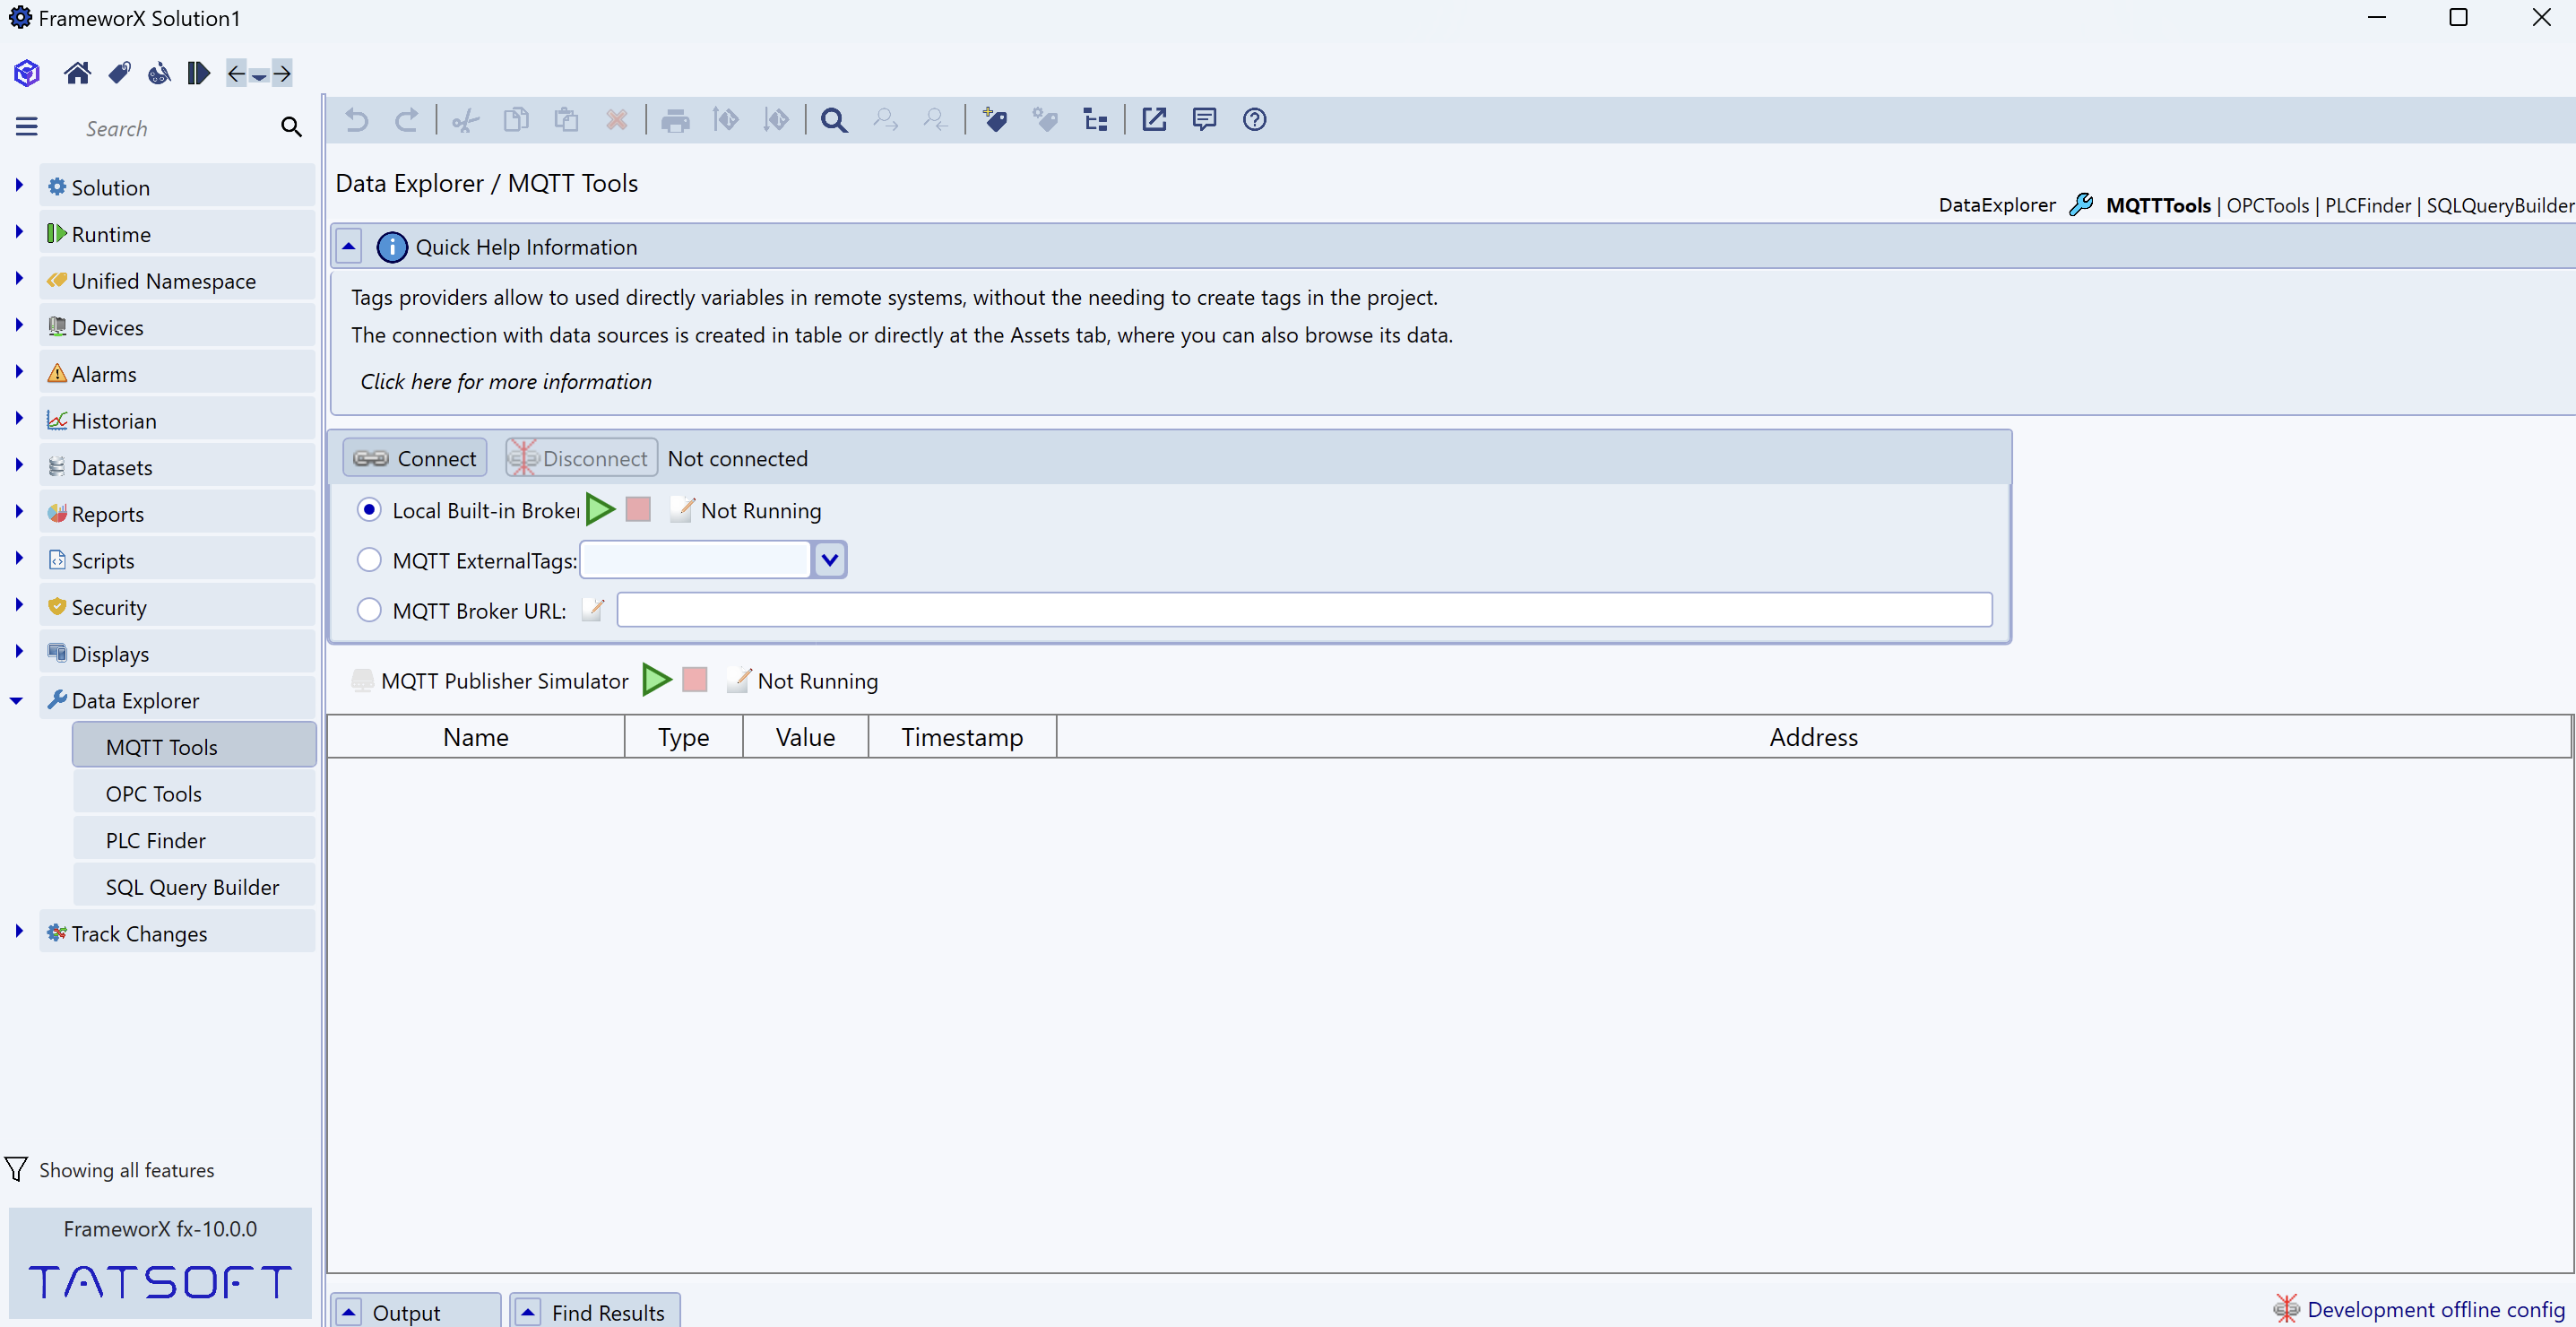Switch to PLCFinder breadcrumb tab
This screenshot has height=1327, width=2576.
click(x=2367, y=205)
